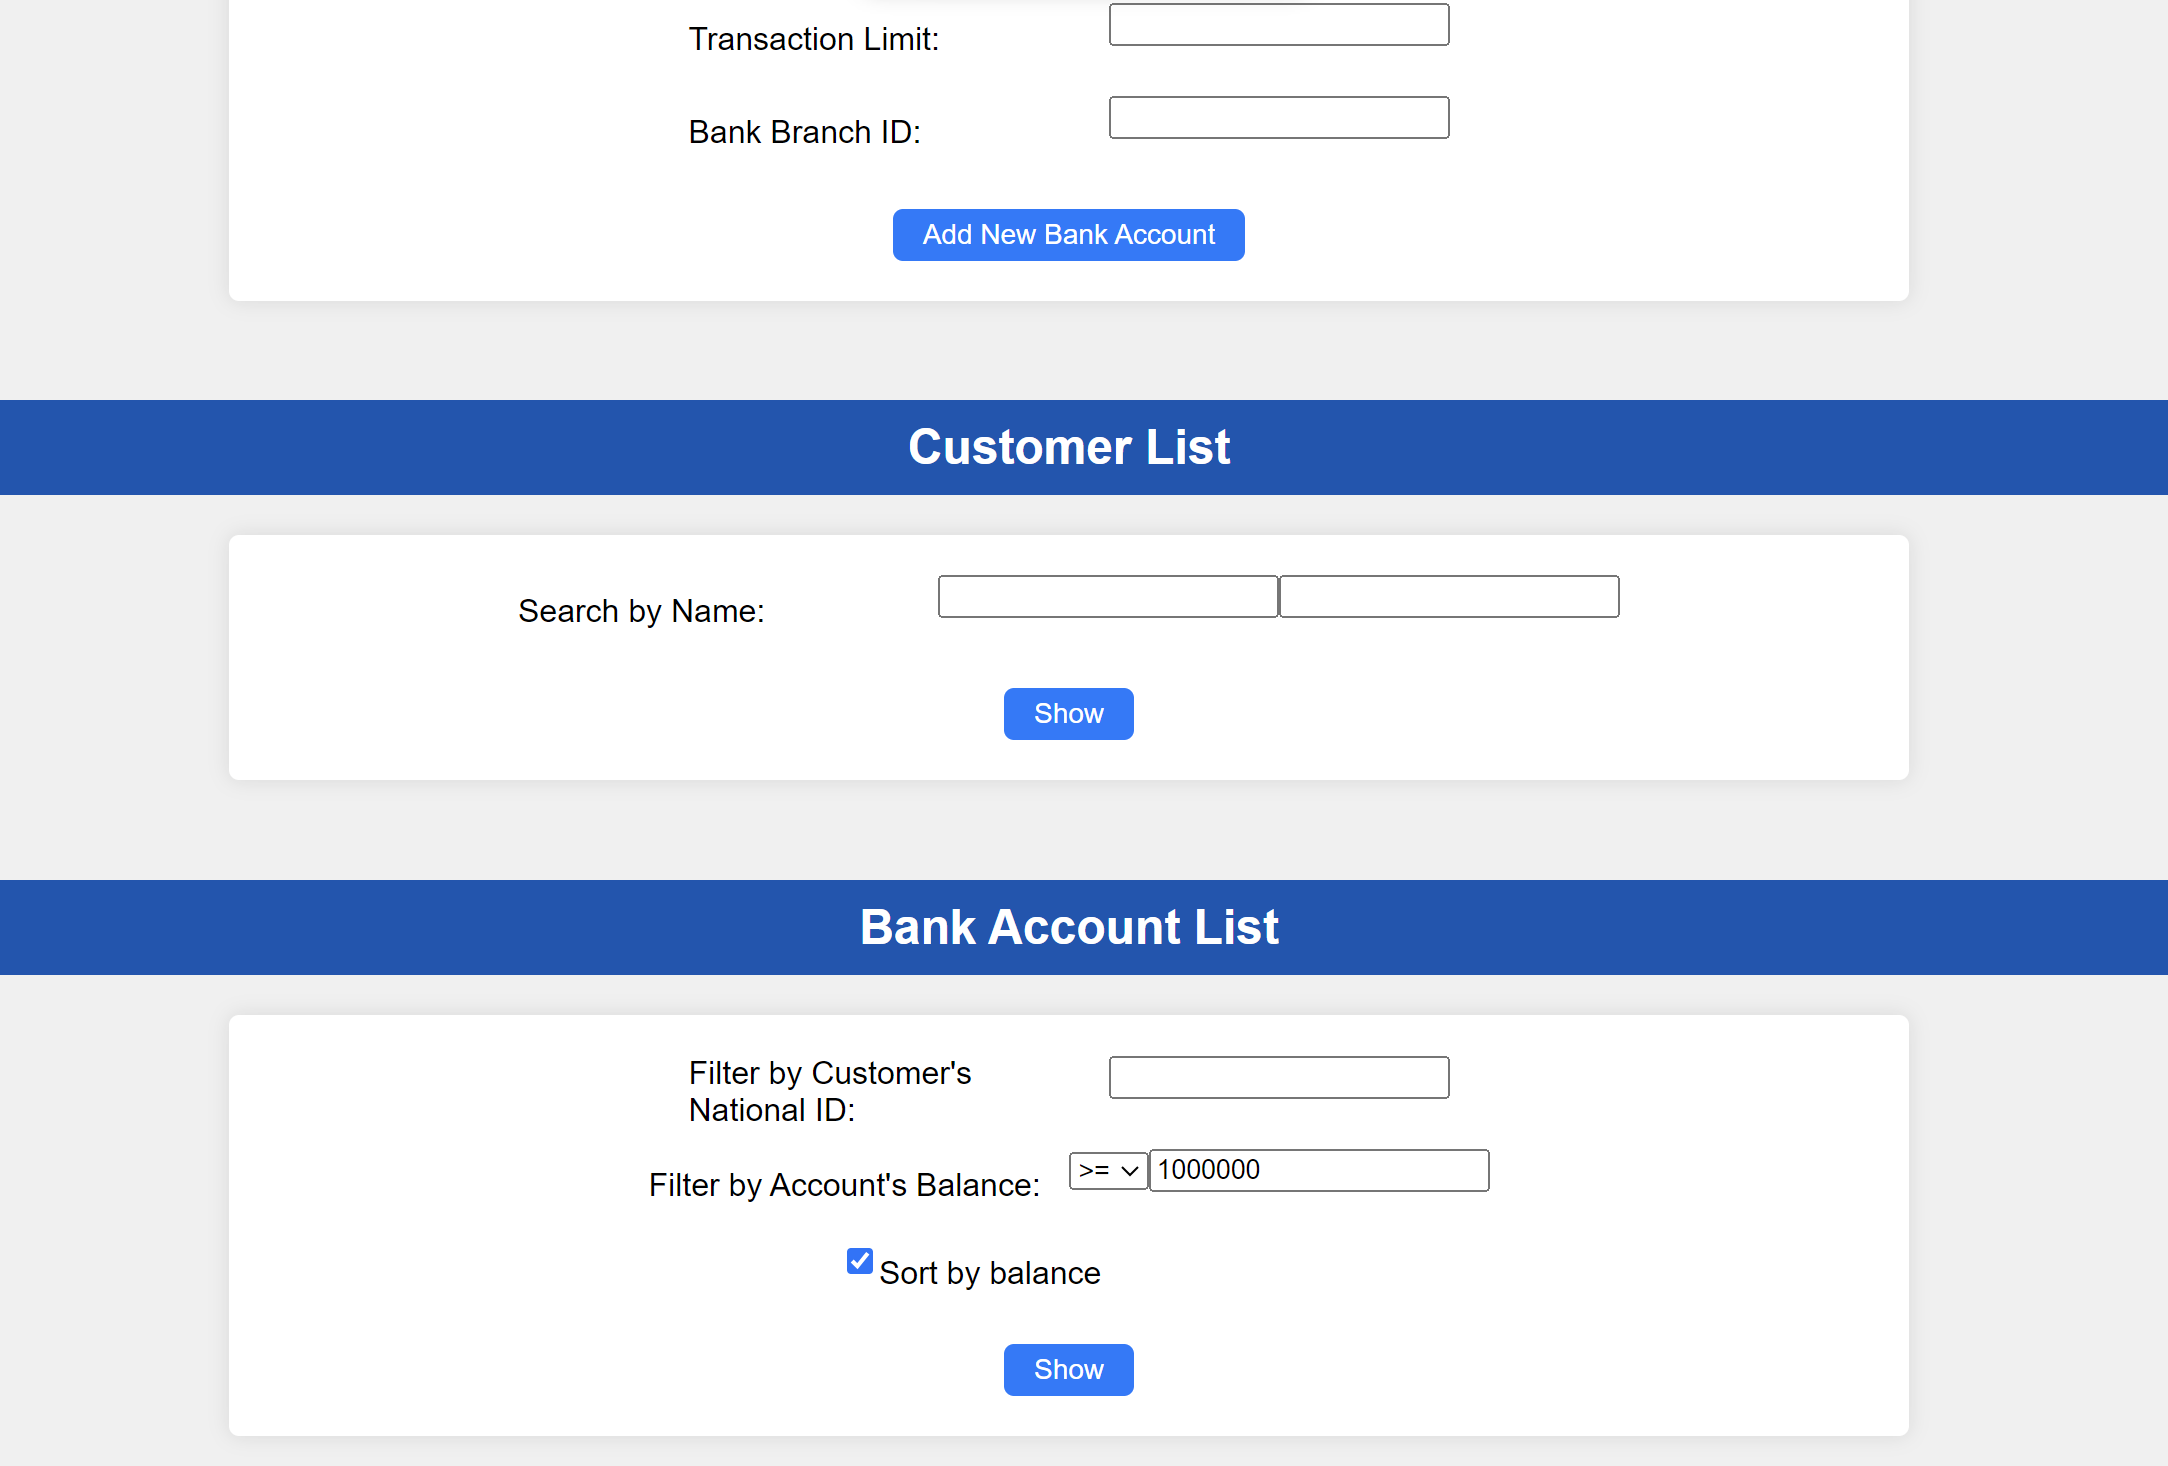Click the Transaction Limit label
The height and width of the screenshot is (1466, 2168).
click(x=814, y=39)
